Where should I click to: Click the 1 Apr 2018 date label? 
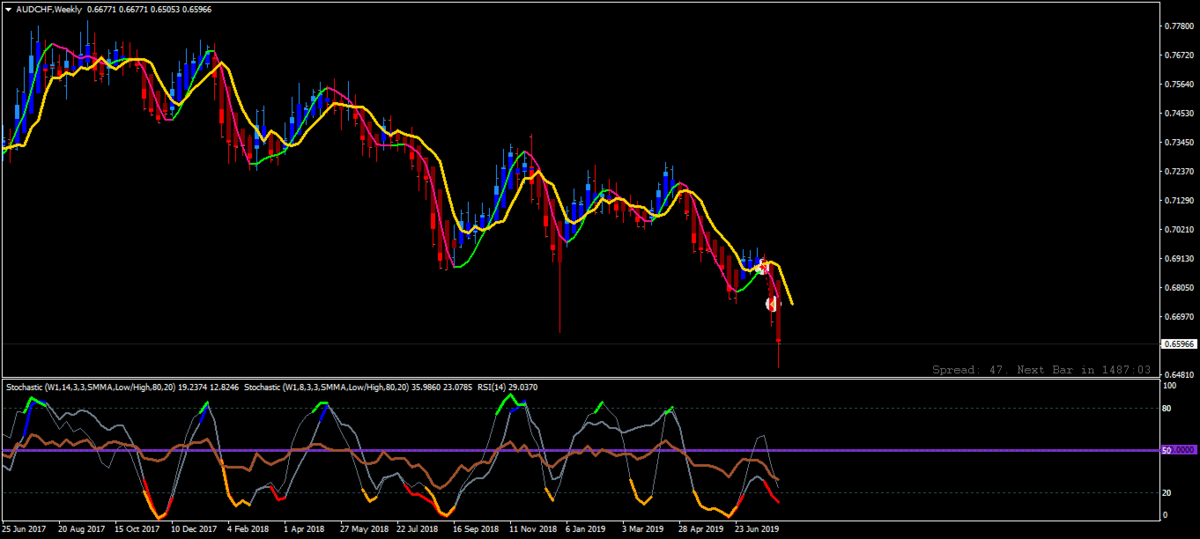tap(304, 528)
